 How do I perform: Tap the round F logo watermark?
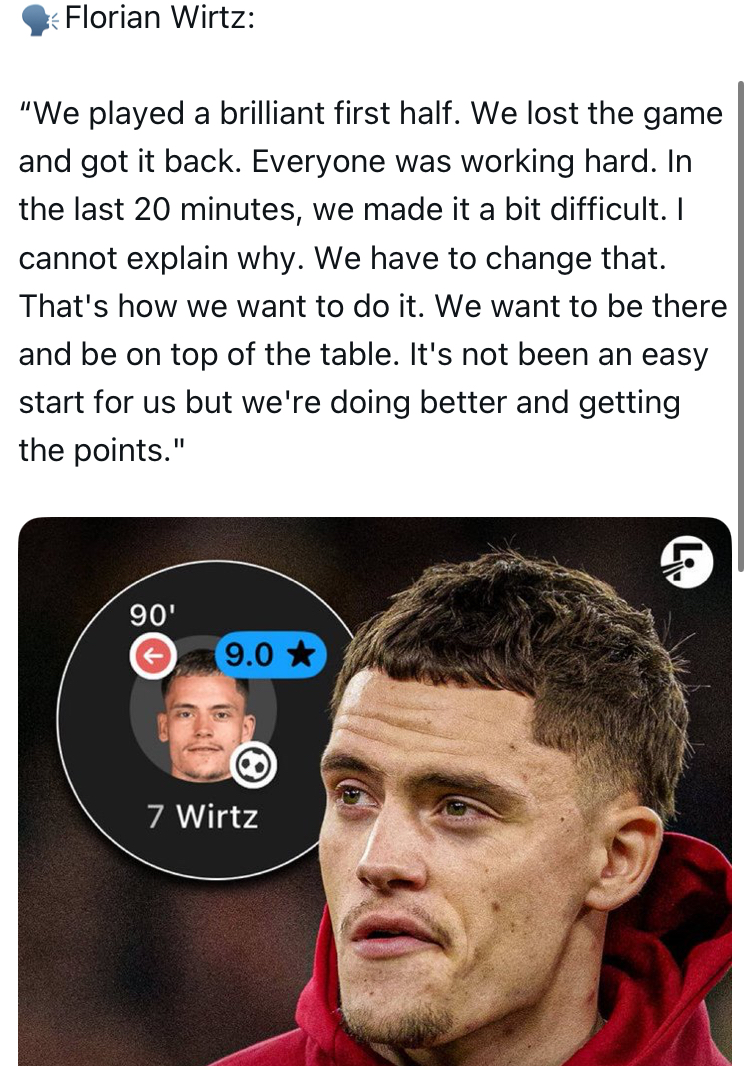coord(687,562)
